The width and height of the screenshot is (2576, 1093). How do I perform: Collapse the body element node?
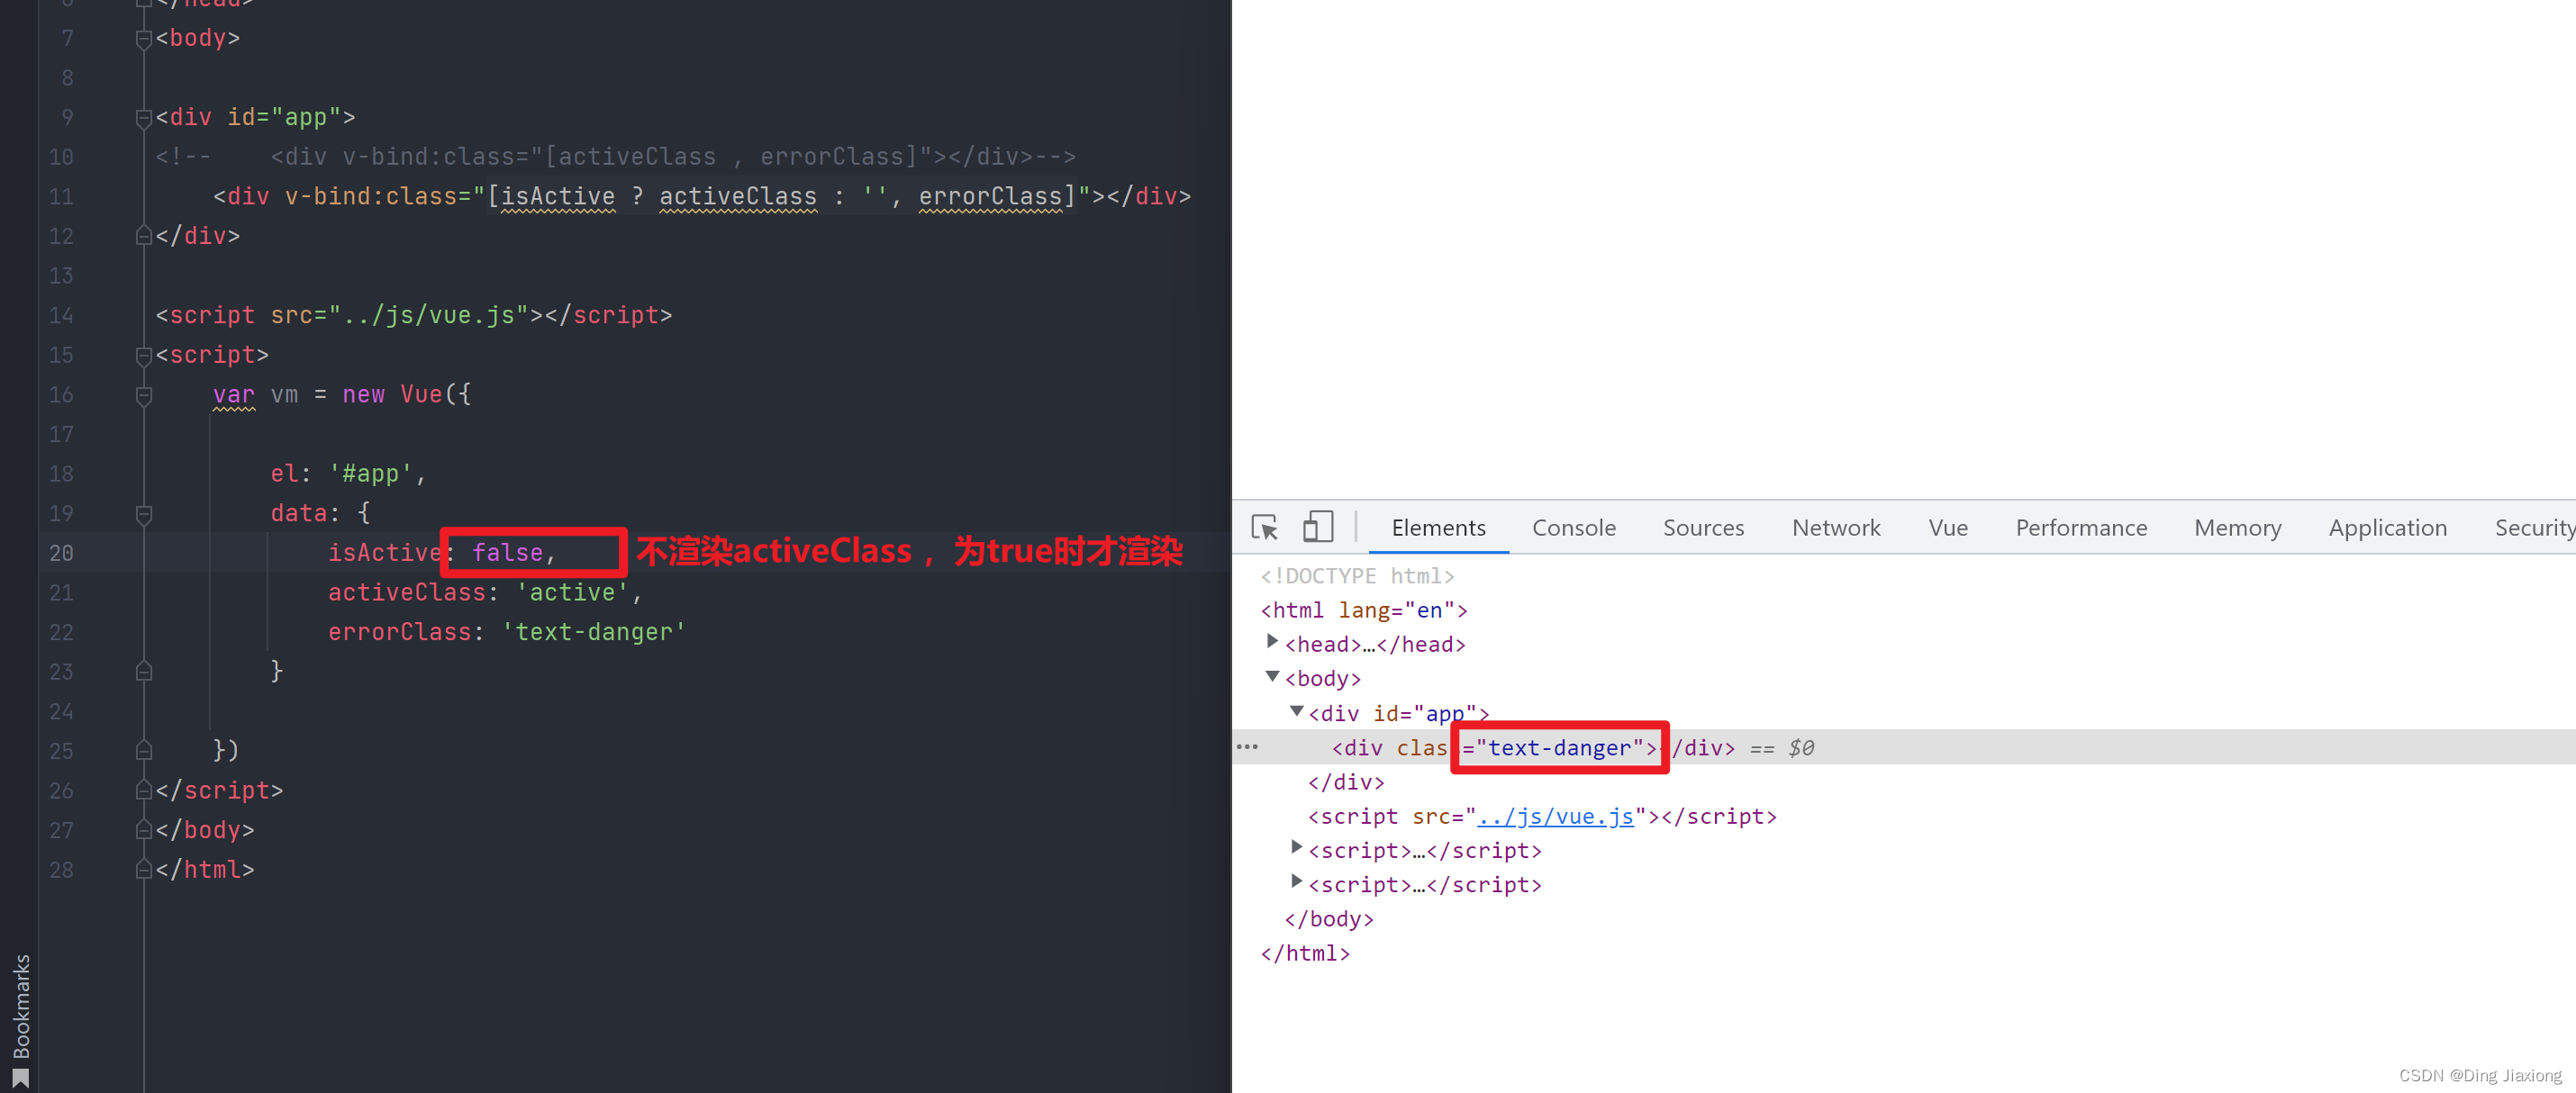[x=1272, y=677]
